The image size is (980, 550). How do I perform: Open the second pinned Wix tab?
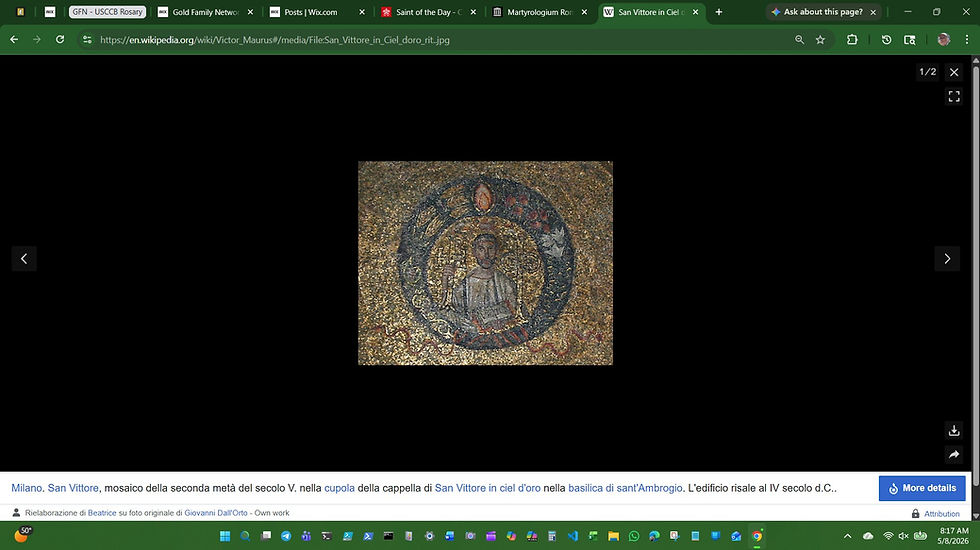tap(50, 12)
